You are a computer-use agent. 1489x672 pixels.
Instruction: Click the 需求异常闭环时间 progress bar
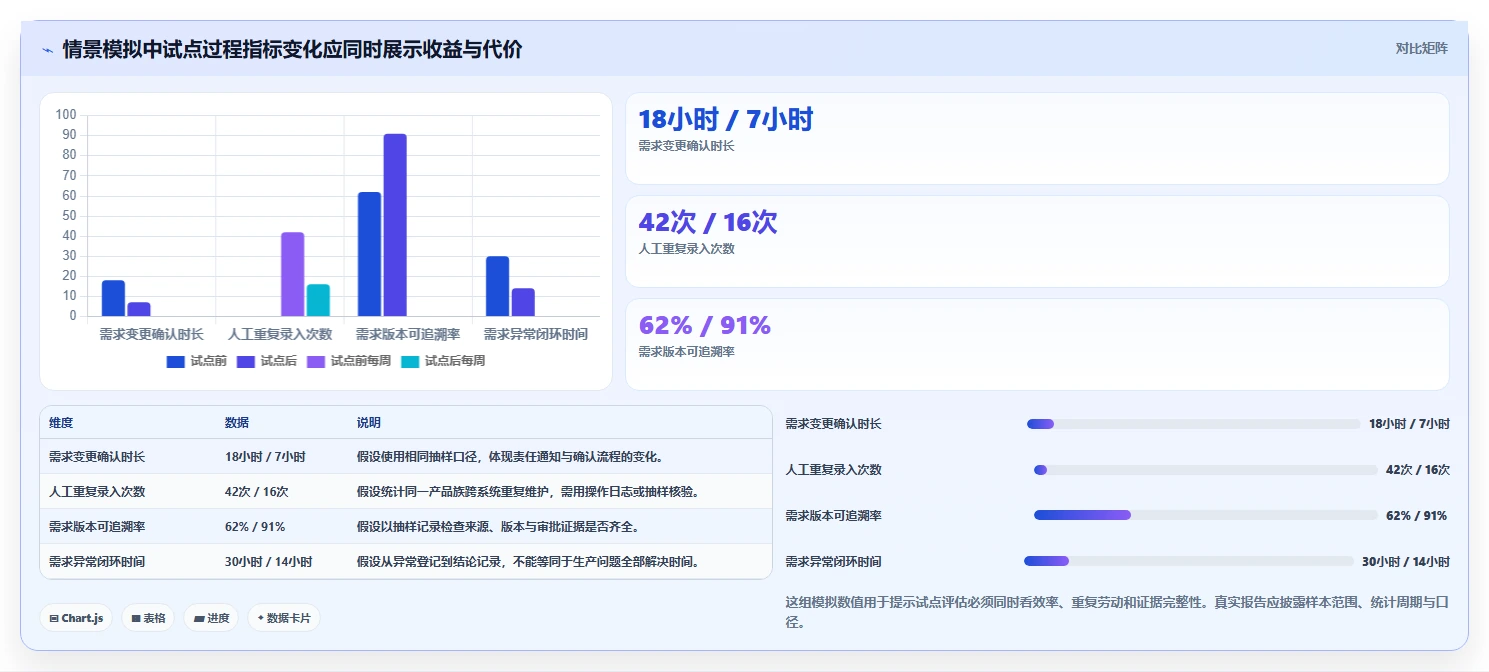[x=1189, y=561]
